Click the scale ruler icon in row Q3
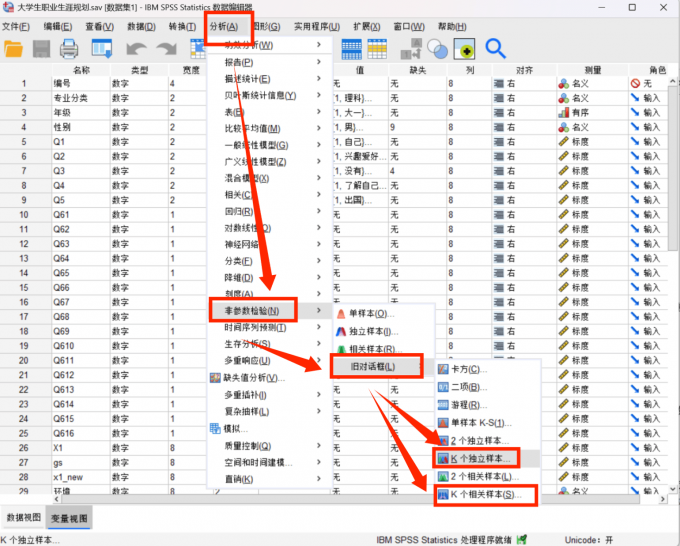 [563, 171]
